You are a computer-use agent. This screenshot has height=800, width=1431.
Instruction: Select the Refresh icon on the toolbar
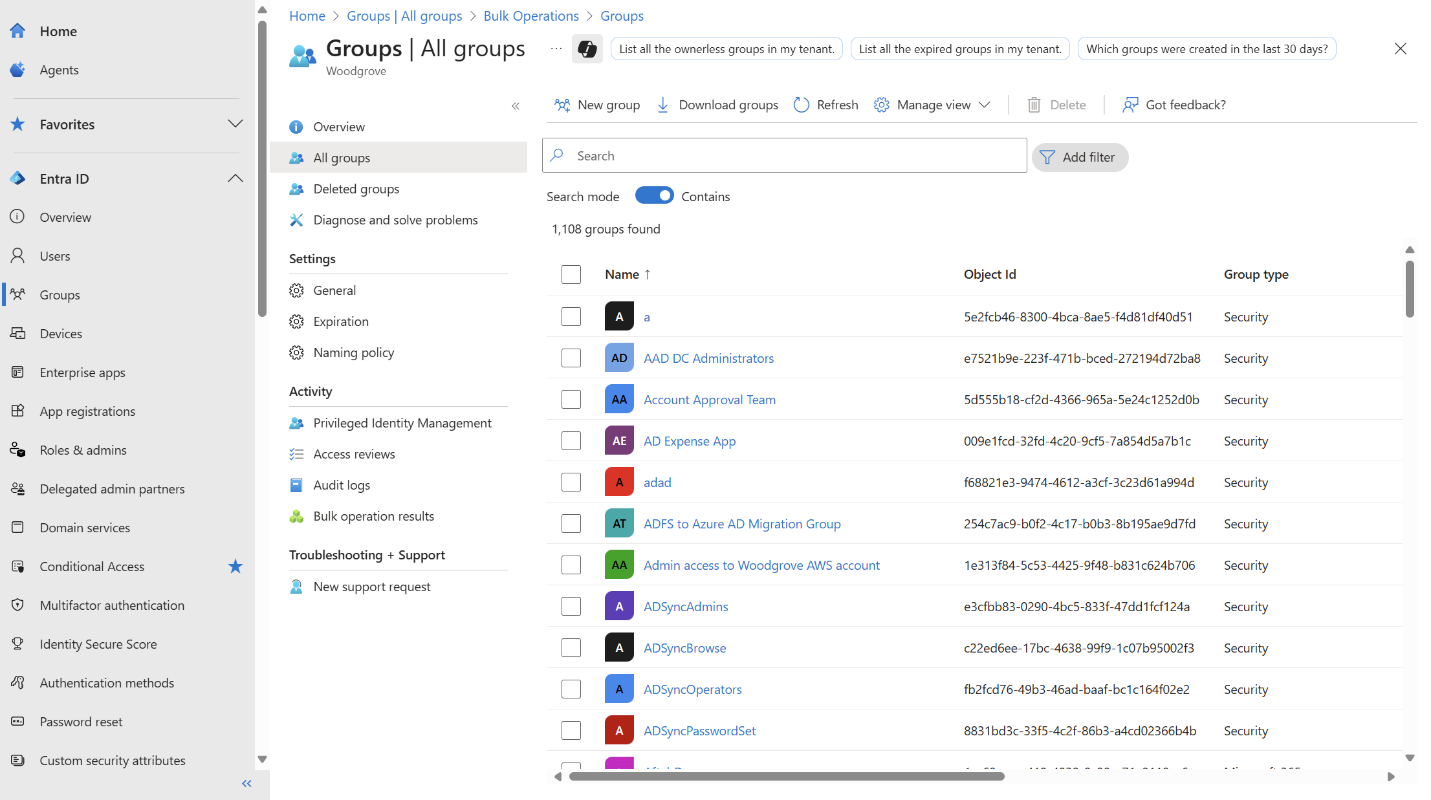point(801,104)
